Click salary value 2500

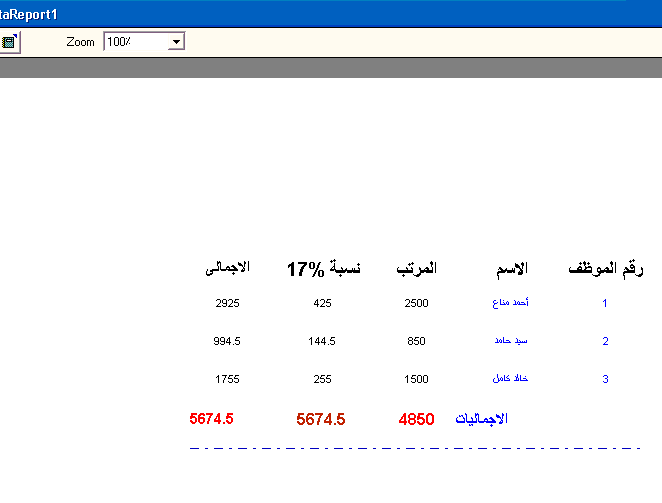click(x=416, y=303)
